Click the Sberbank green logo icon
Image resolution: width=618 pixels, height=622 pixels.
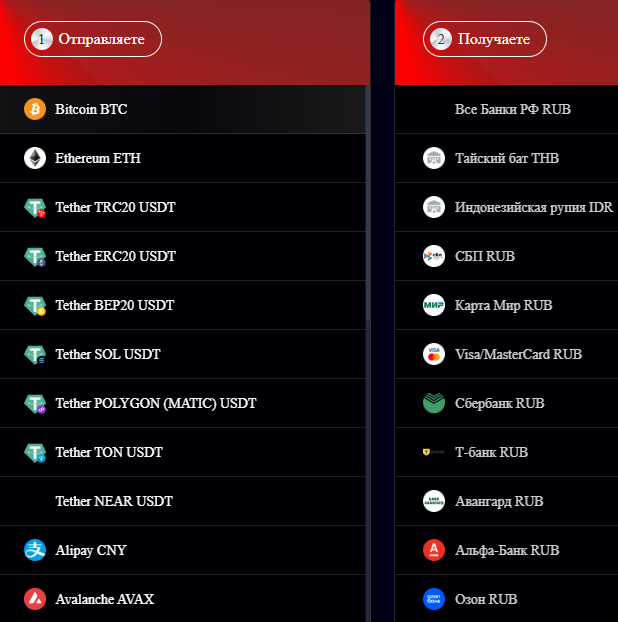pyautogui.click(x=434, y=403)
